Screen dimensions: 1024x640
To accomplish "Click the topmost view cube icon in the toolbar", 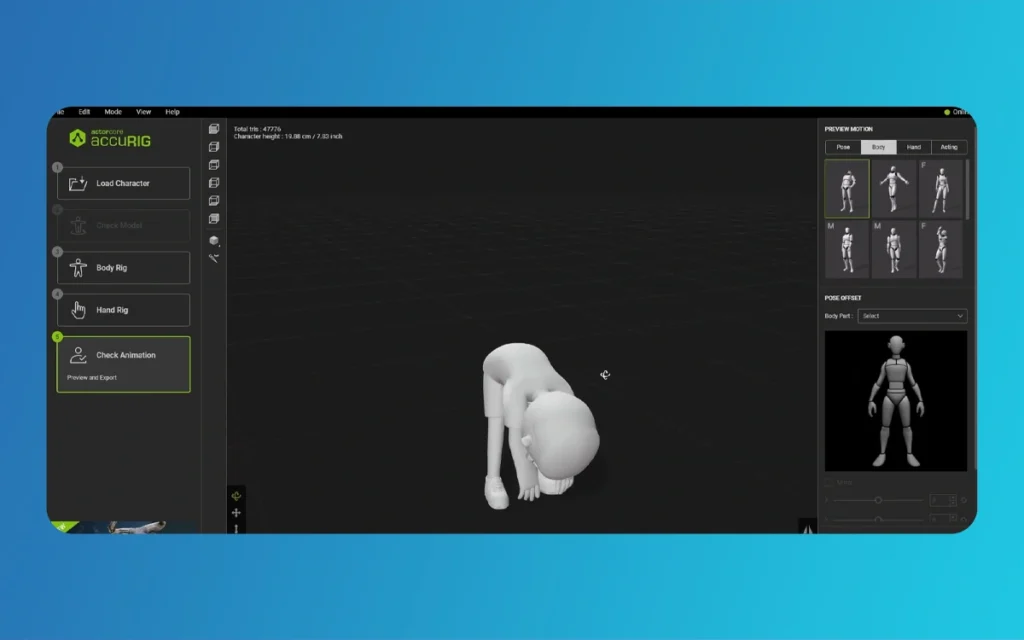I will [x=214, y=129].
